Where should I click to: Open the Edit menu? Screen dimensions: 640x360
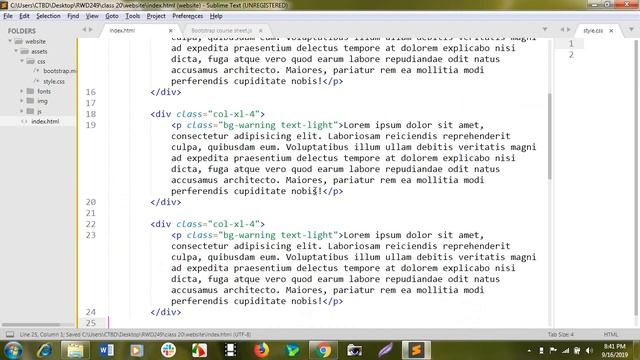pos(24,16)
